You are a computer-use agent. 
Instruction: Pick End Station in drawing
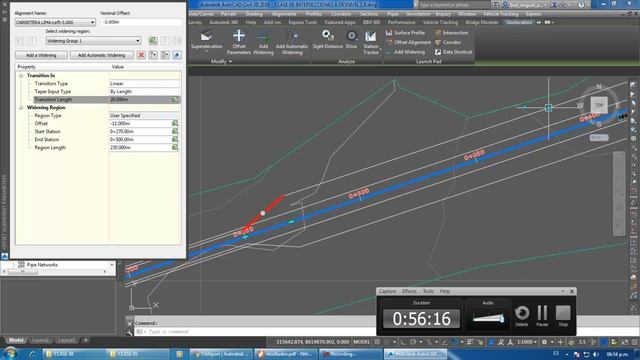click(175, 139)
